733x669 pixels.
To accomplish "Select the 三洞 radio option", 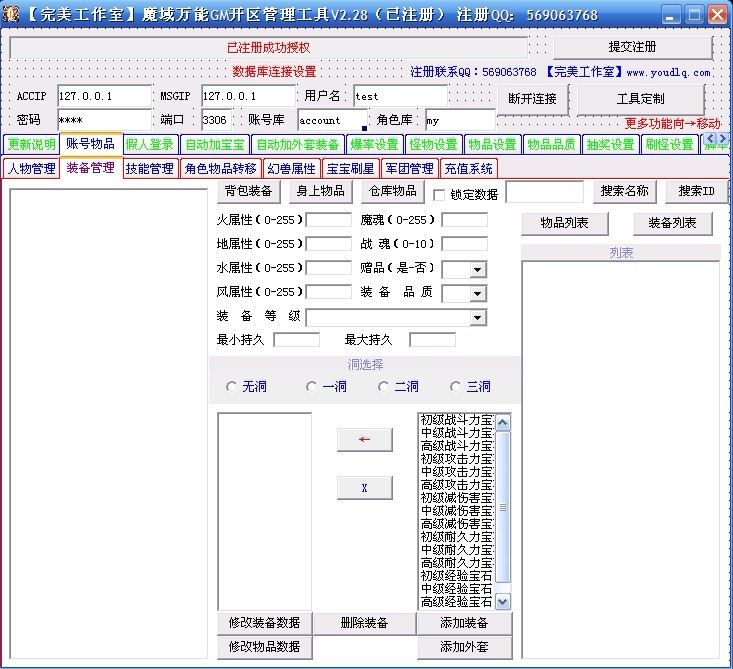I will point(457,387).
